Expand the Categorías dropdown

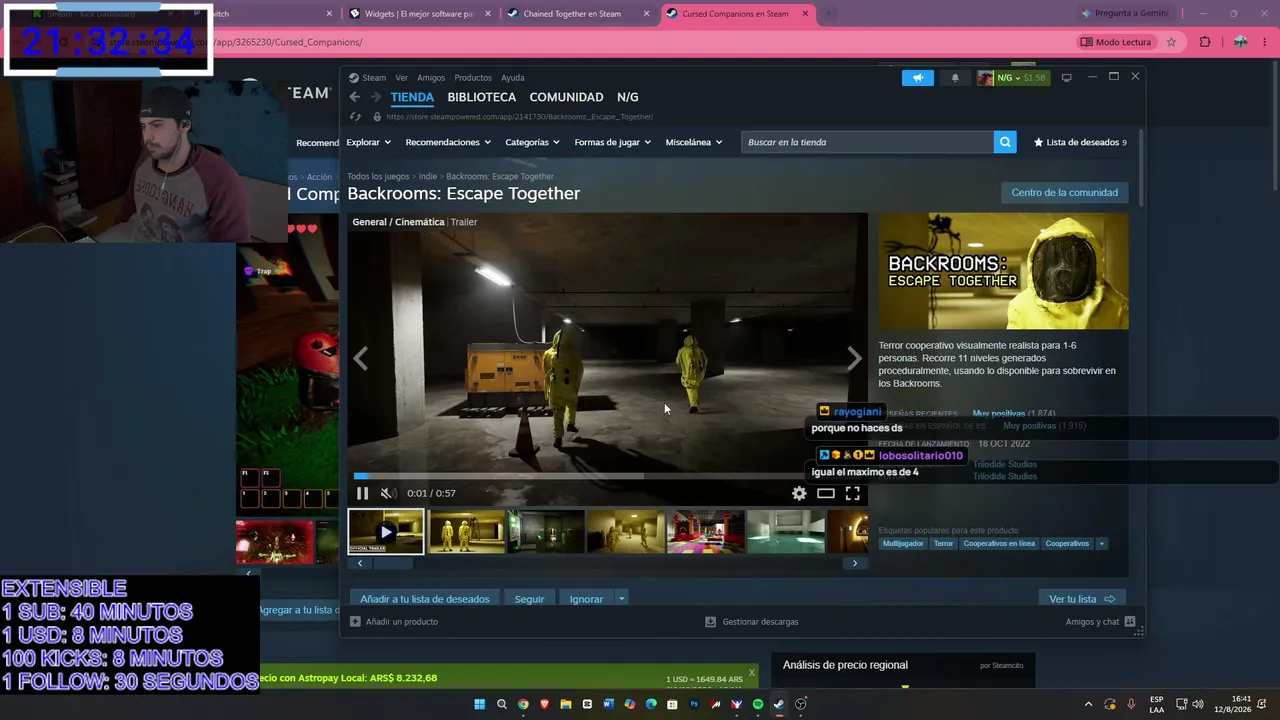[532, 142]
